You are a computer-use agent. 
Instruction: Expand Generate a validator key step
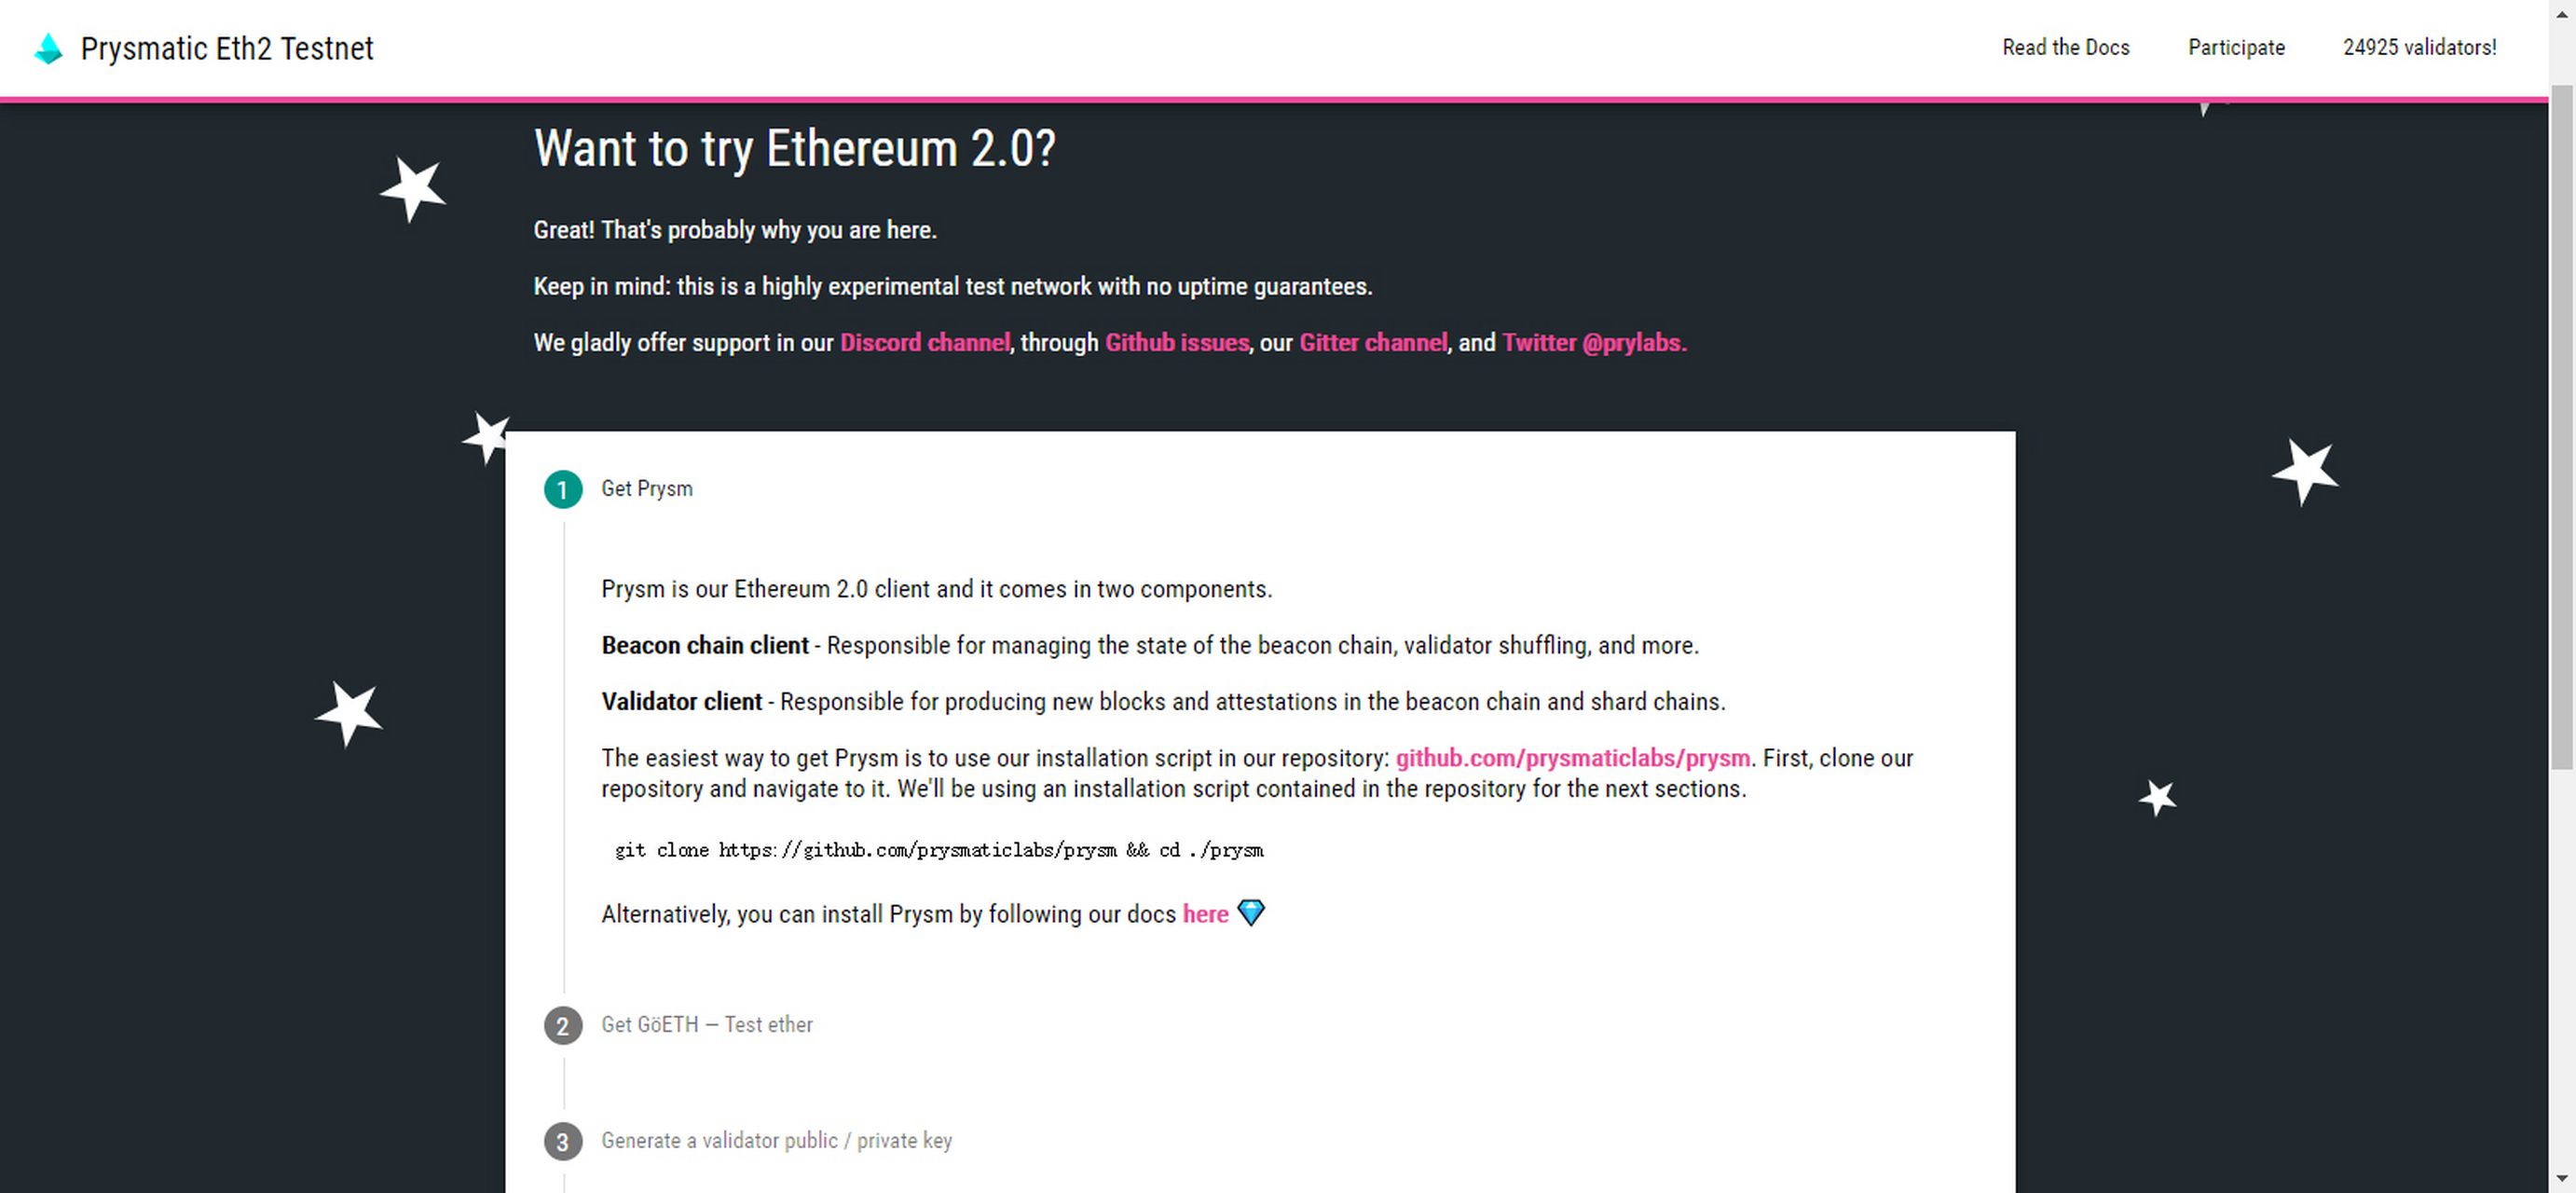tap(776, 1141)
